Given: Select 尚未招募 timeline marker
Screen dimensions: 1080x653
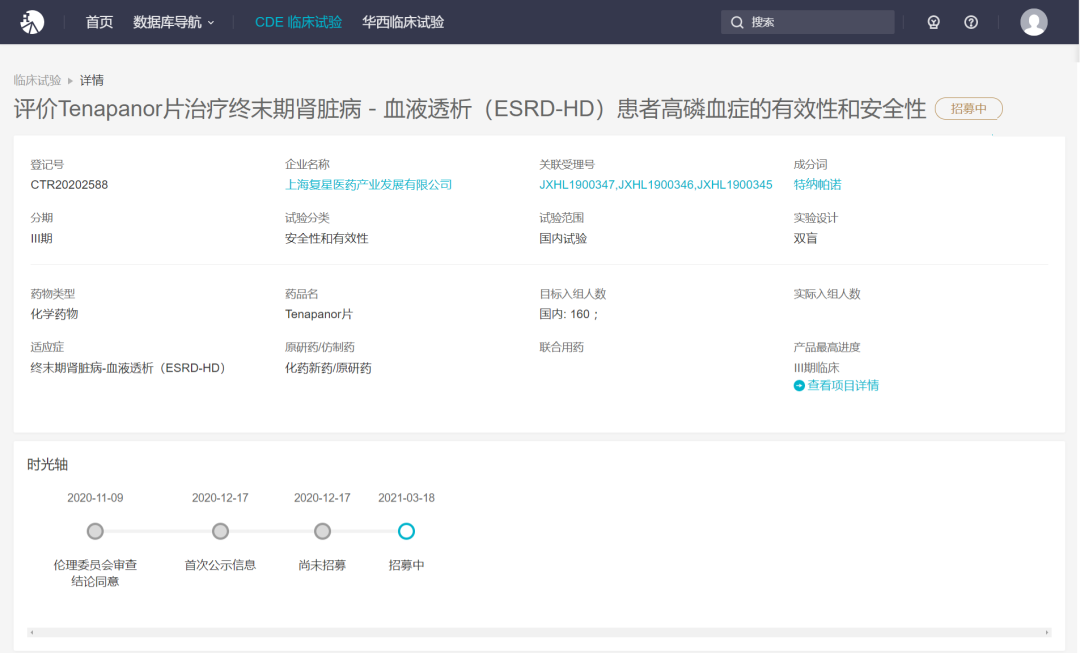Looking at the screenshot, I should [322, 531].
